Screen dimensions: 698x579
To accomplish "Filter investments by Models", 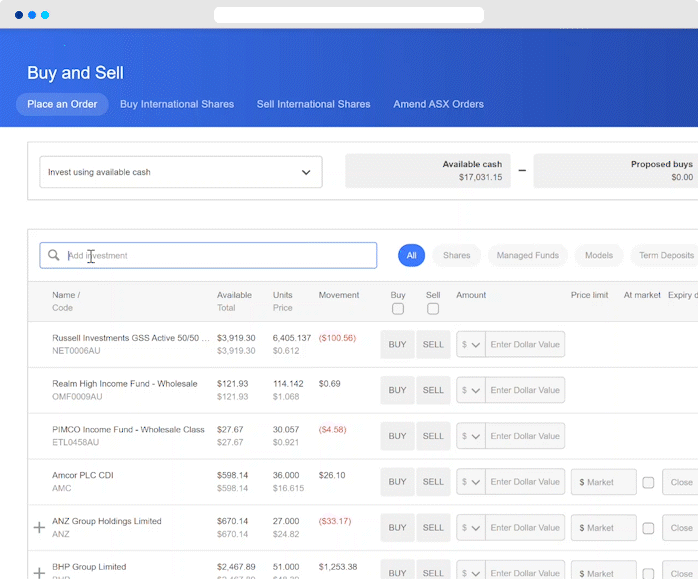I will (599, 255).
